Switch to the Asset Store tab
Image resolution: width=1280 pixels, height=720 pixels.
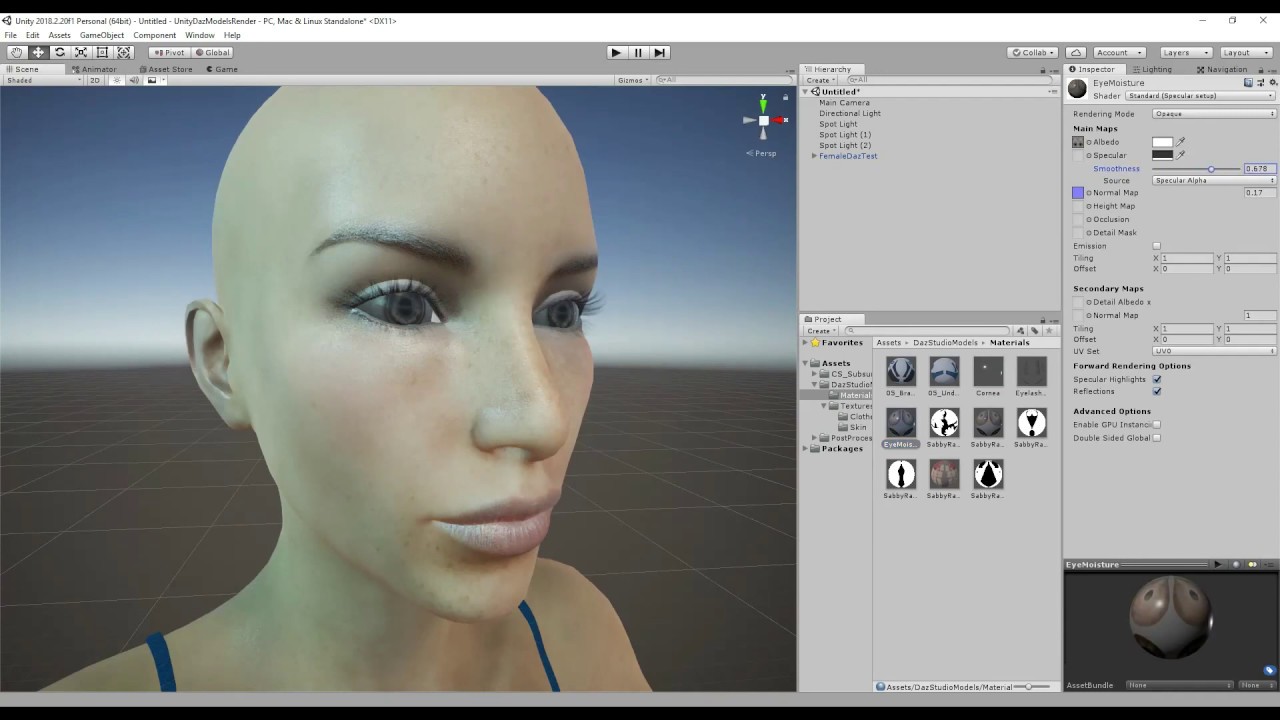(x=166, y=69)
